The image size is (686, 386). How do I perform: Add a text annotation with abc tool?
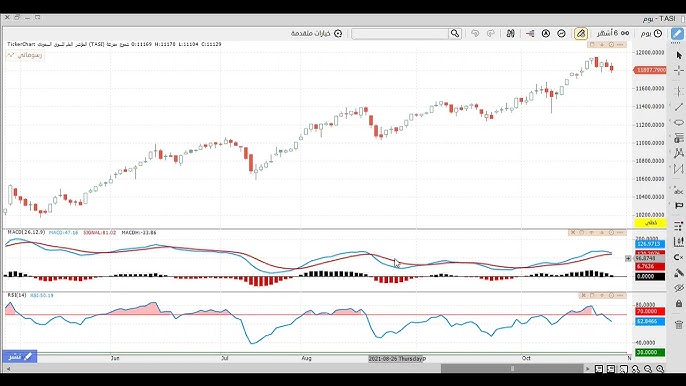coord(679,191)
